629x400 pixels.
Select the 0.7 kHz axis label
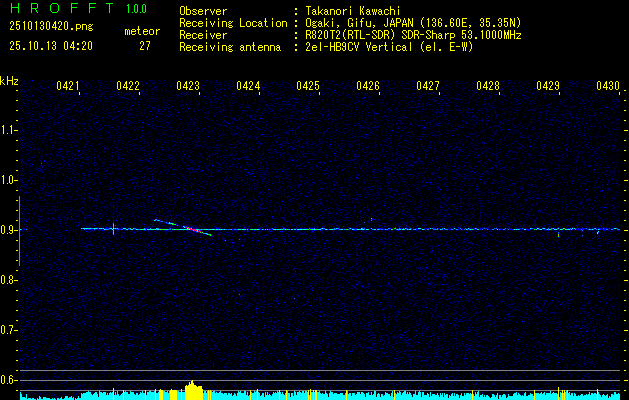tap(9, 329)
